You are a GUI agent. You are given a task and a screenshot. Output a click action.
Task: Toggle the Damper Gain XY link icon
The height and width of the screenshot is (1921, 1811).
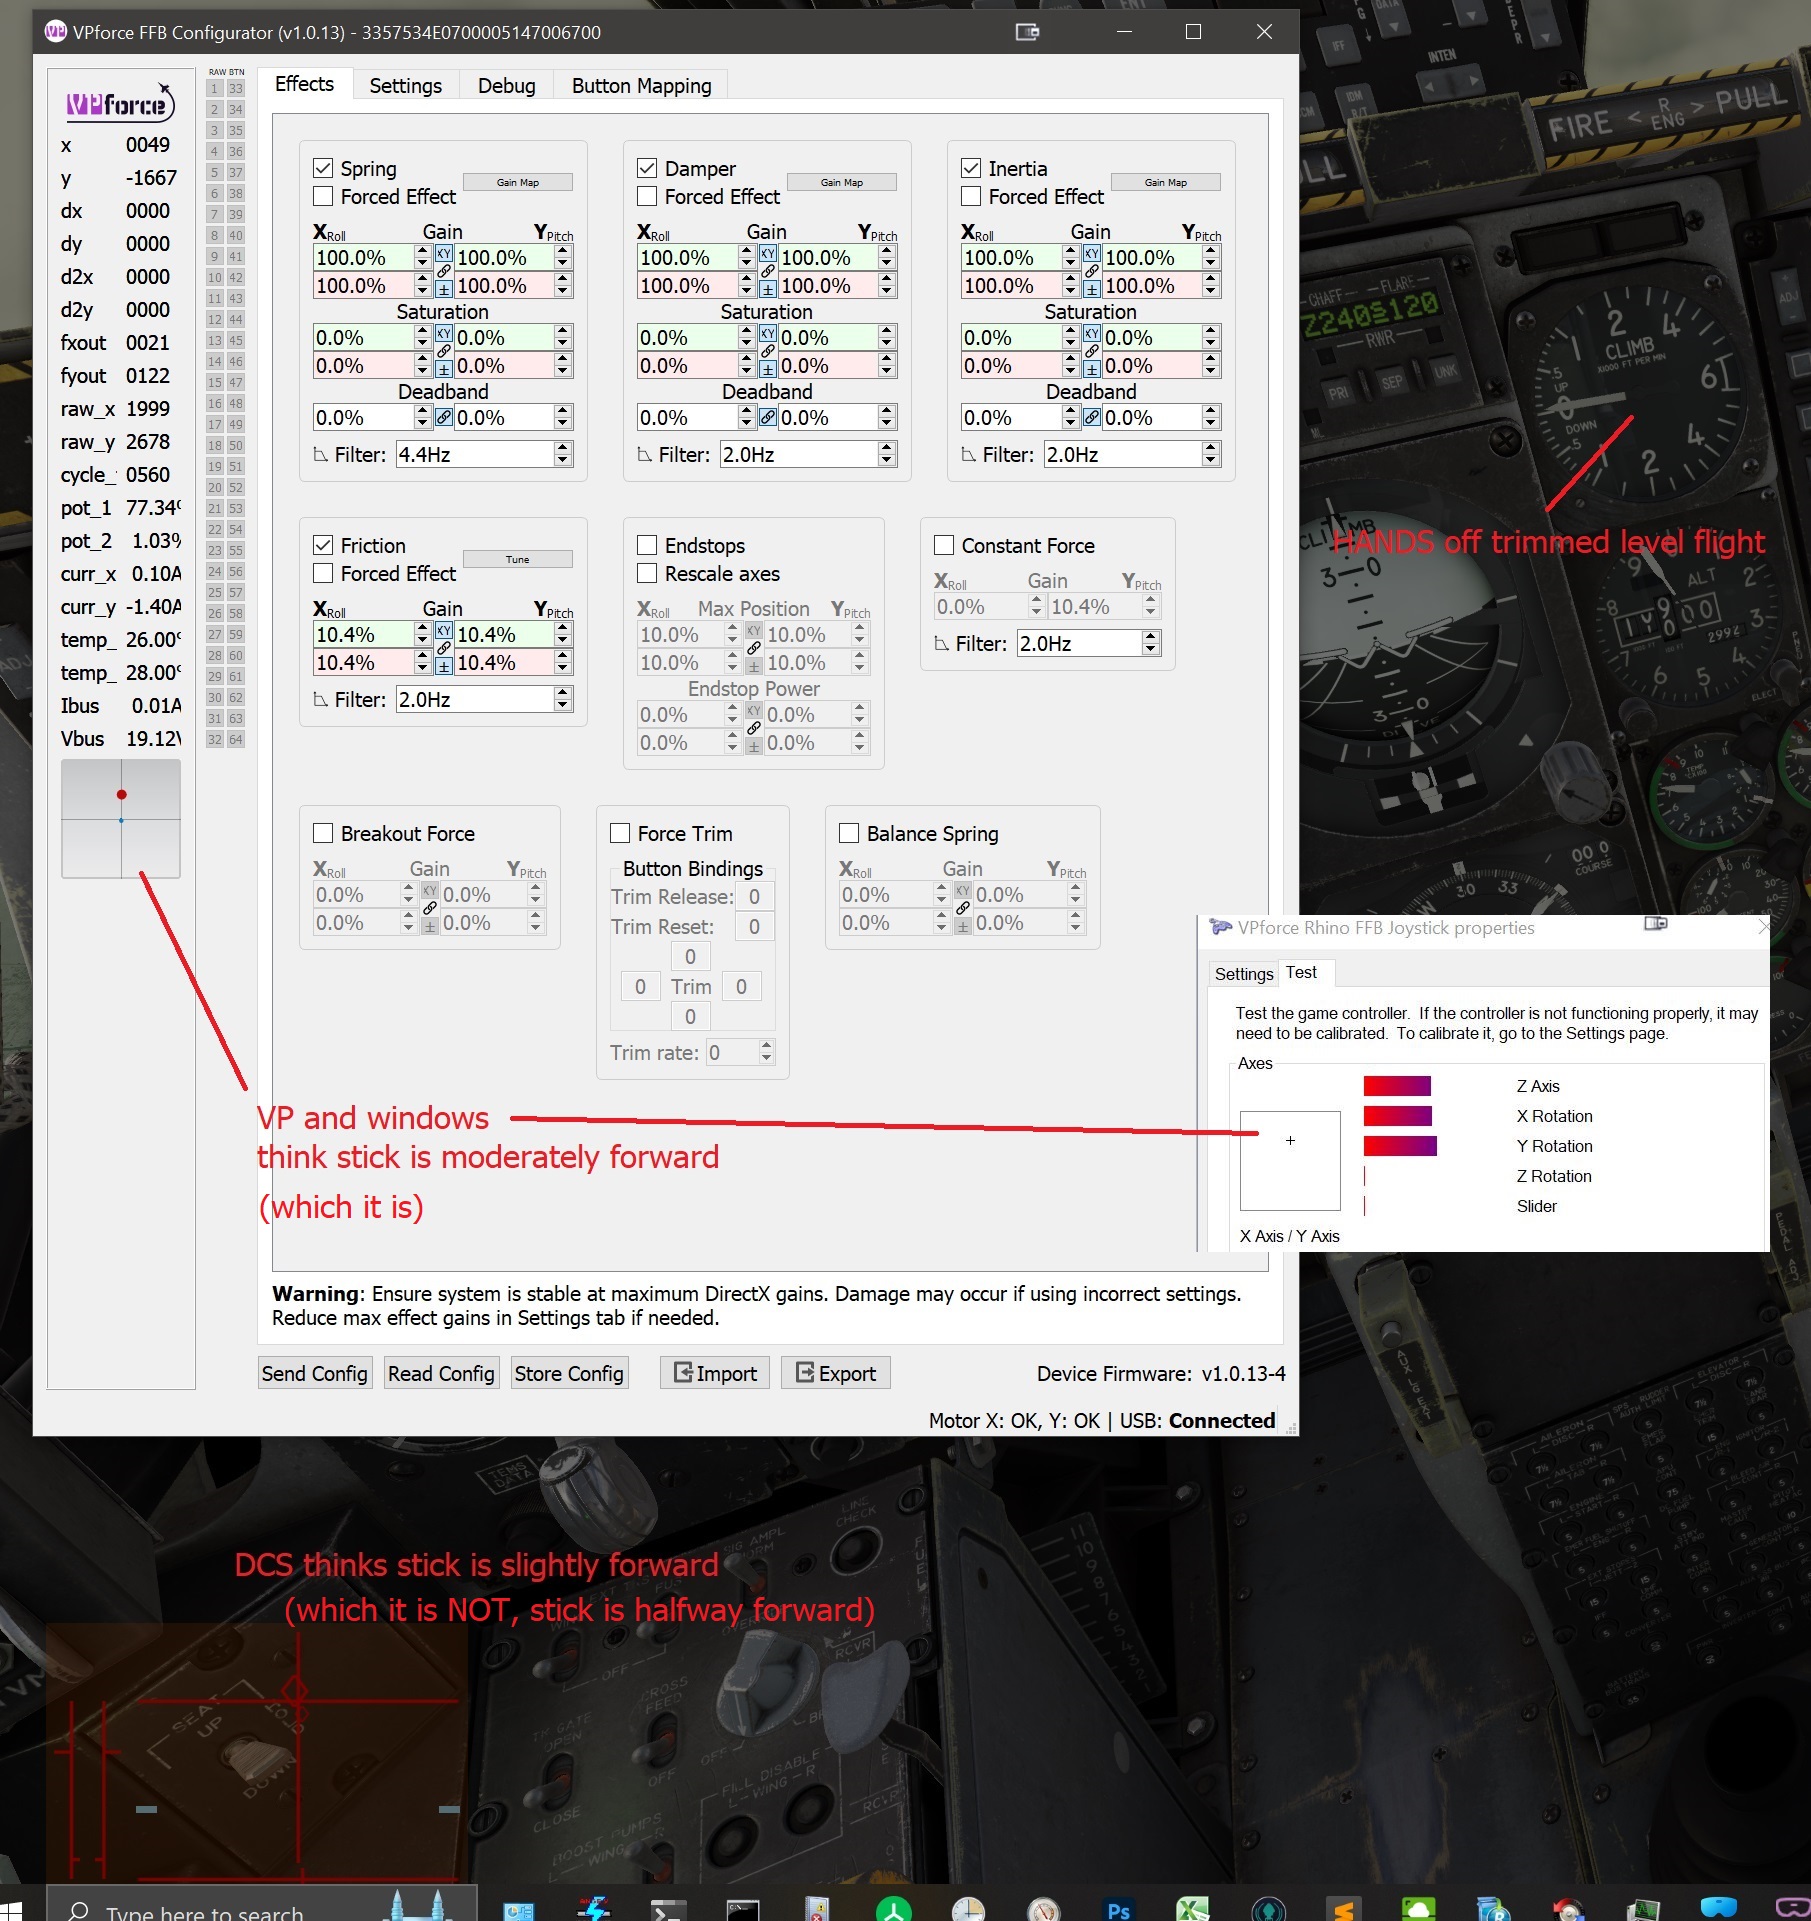pos(767,254)
